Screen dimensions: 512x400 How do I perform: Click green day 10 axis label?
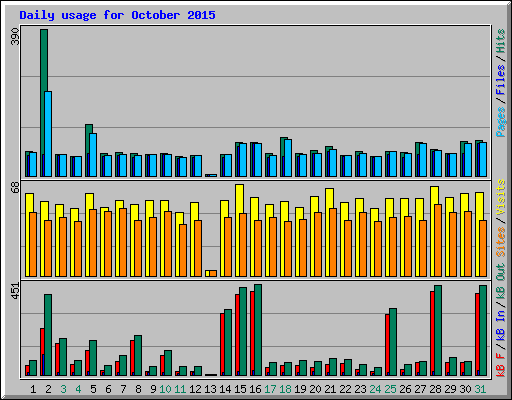tap(165, 389)
